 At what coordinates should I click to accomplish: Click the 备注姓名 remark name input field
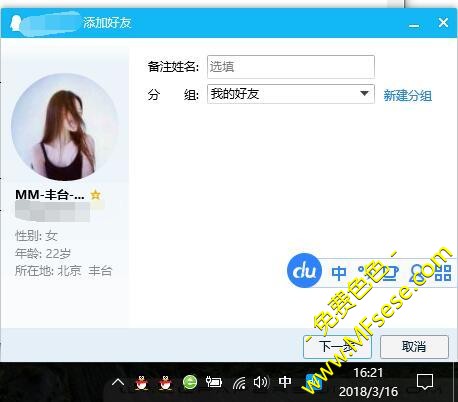[291, 67]
